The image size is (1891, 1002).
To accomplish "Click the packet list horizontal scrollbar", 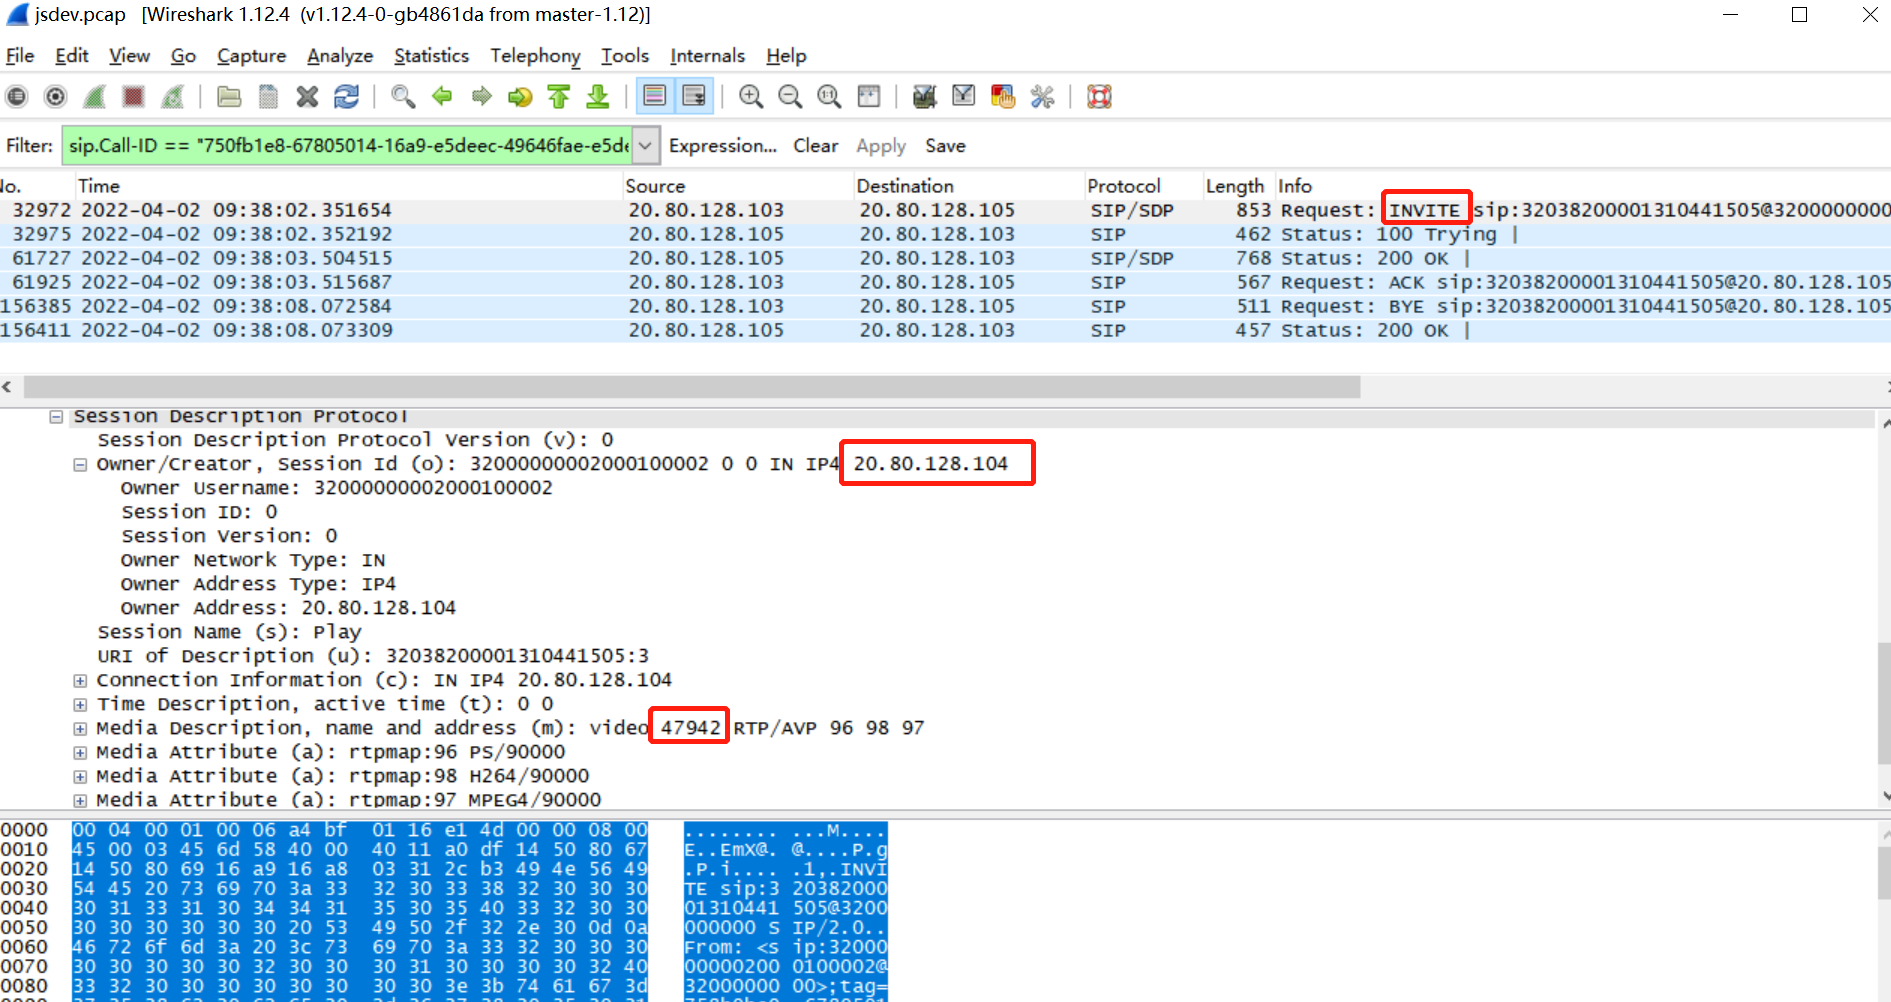I will coord(690,387).
